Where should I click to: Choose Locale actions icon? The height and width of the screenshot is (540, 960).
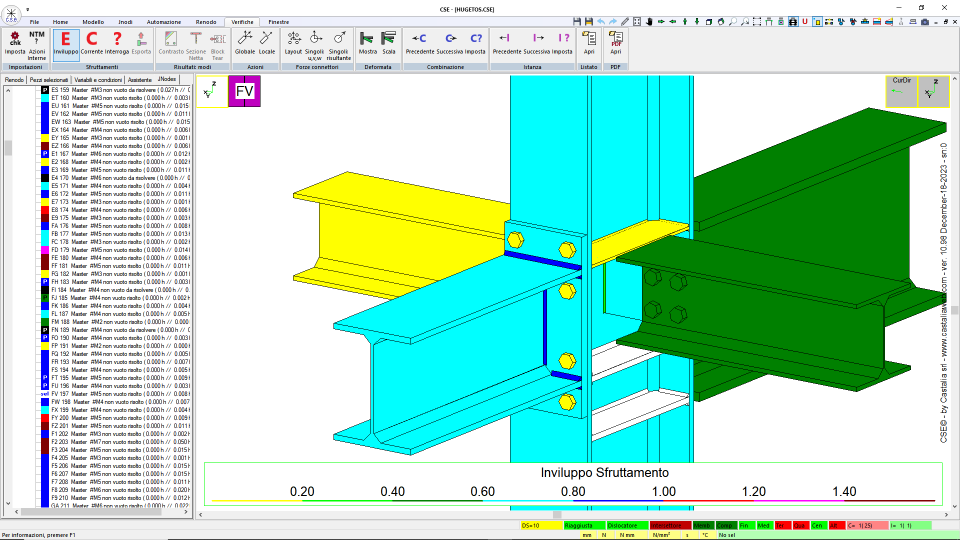pyautogui.click(x=267, y=43)
